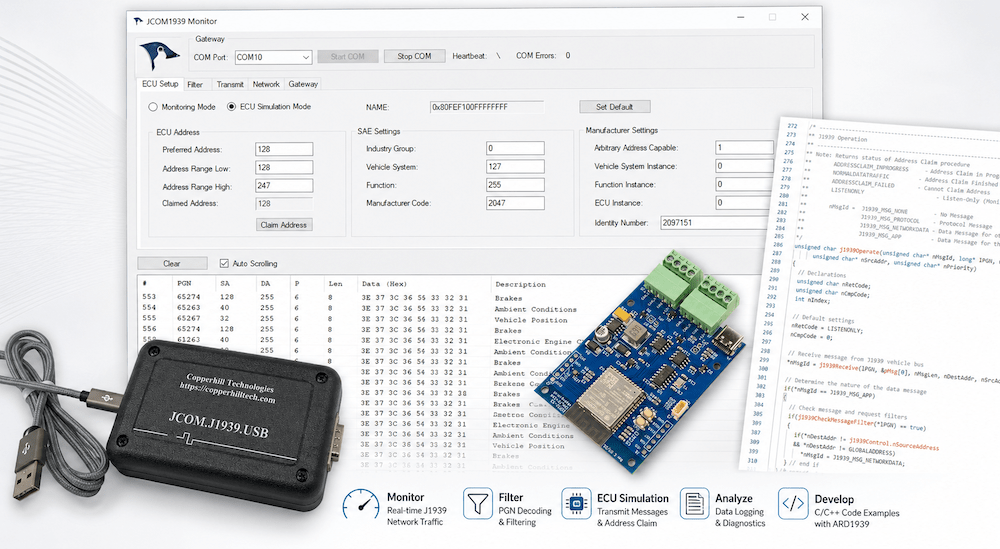The image size is (1000, 549).
Task: Click the Industry Group field
Action: pos(515,149)
